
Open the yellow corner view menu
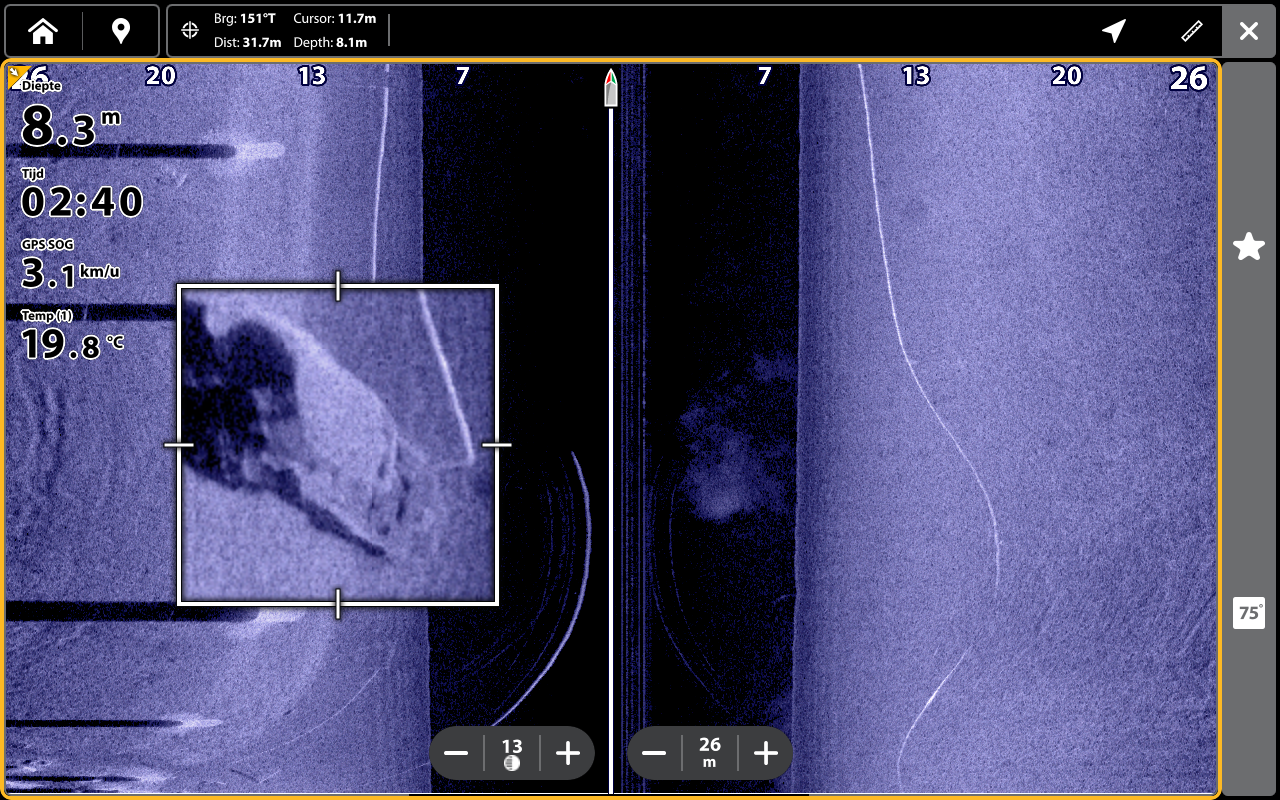point(16,75)
